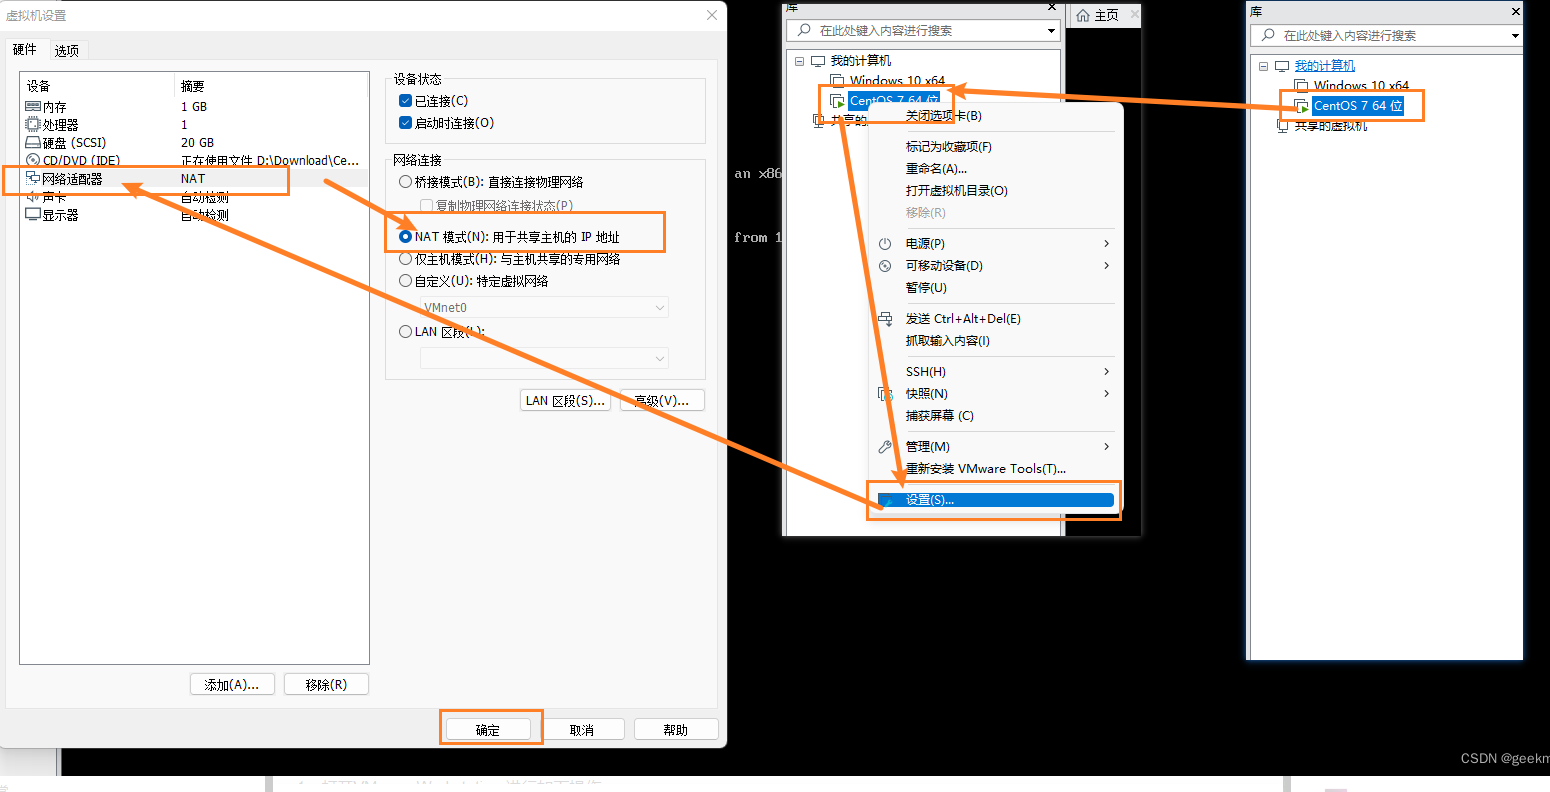Viewport: 1550px width, 792px height.
Task: Select NAT 模式(N) radio button
Action: (x=405, y=237)
